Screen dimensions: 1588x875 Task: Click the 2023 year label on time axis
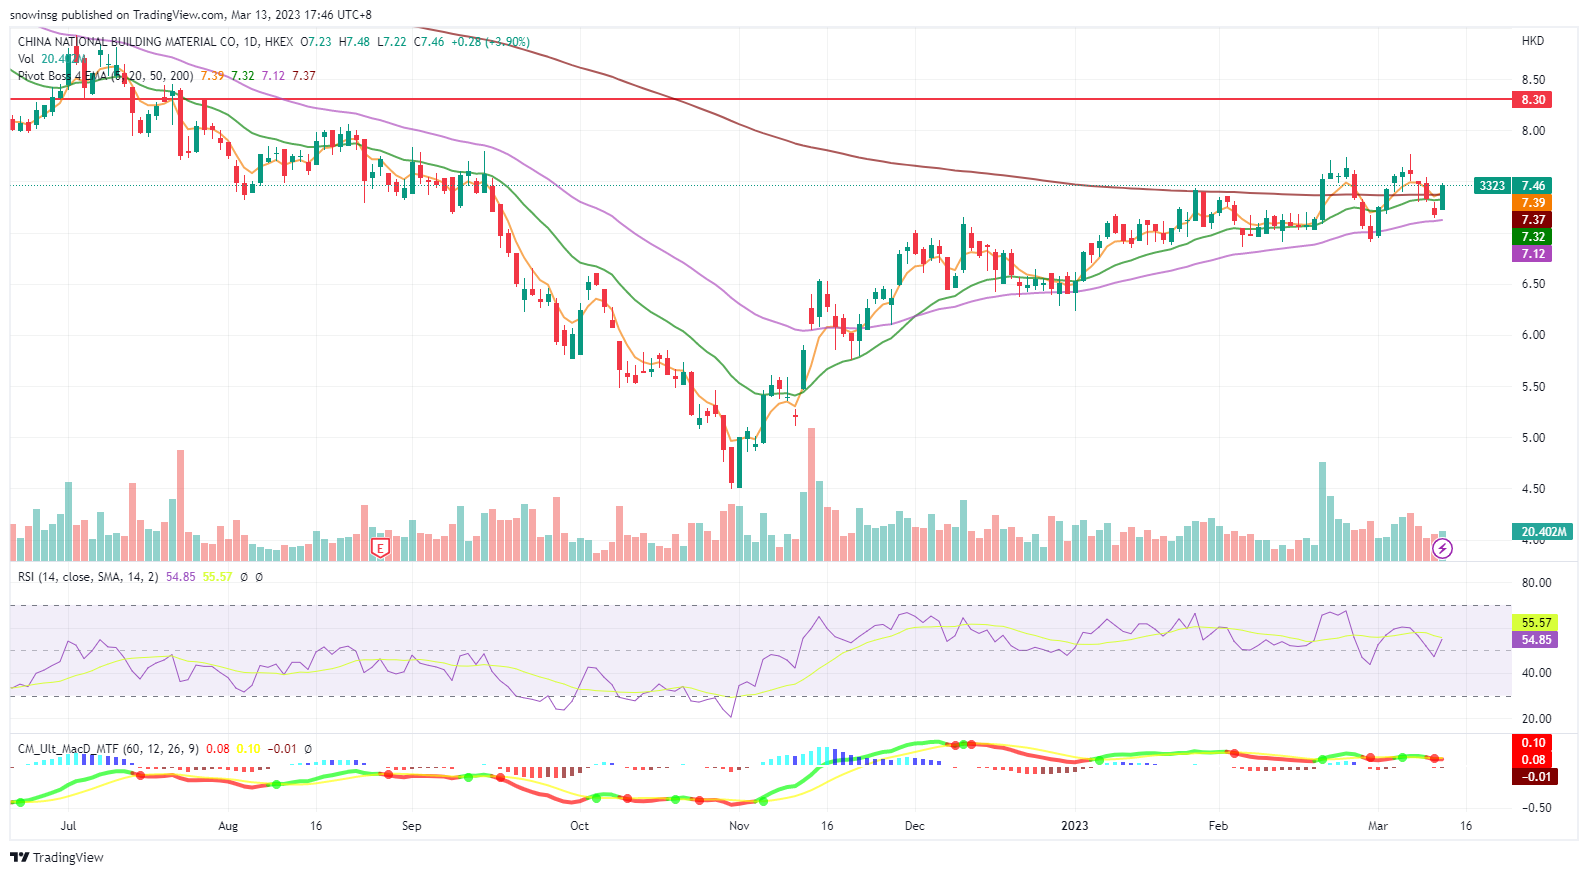point(1075,826)
